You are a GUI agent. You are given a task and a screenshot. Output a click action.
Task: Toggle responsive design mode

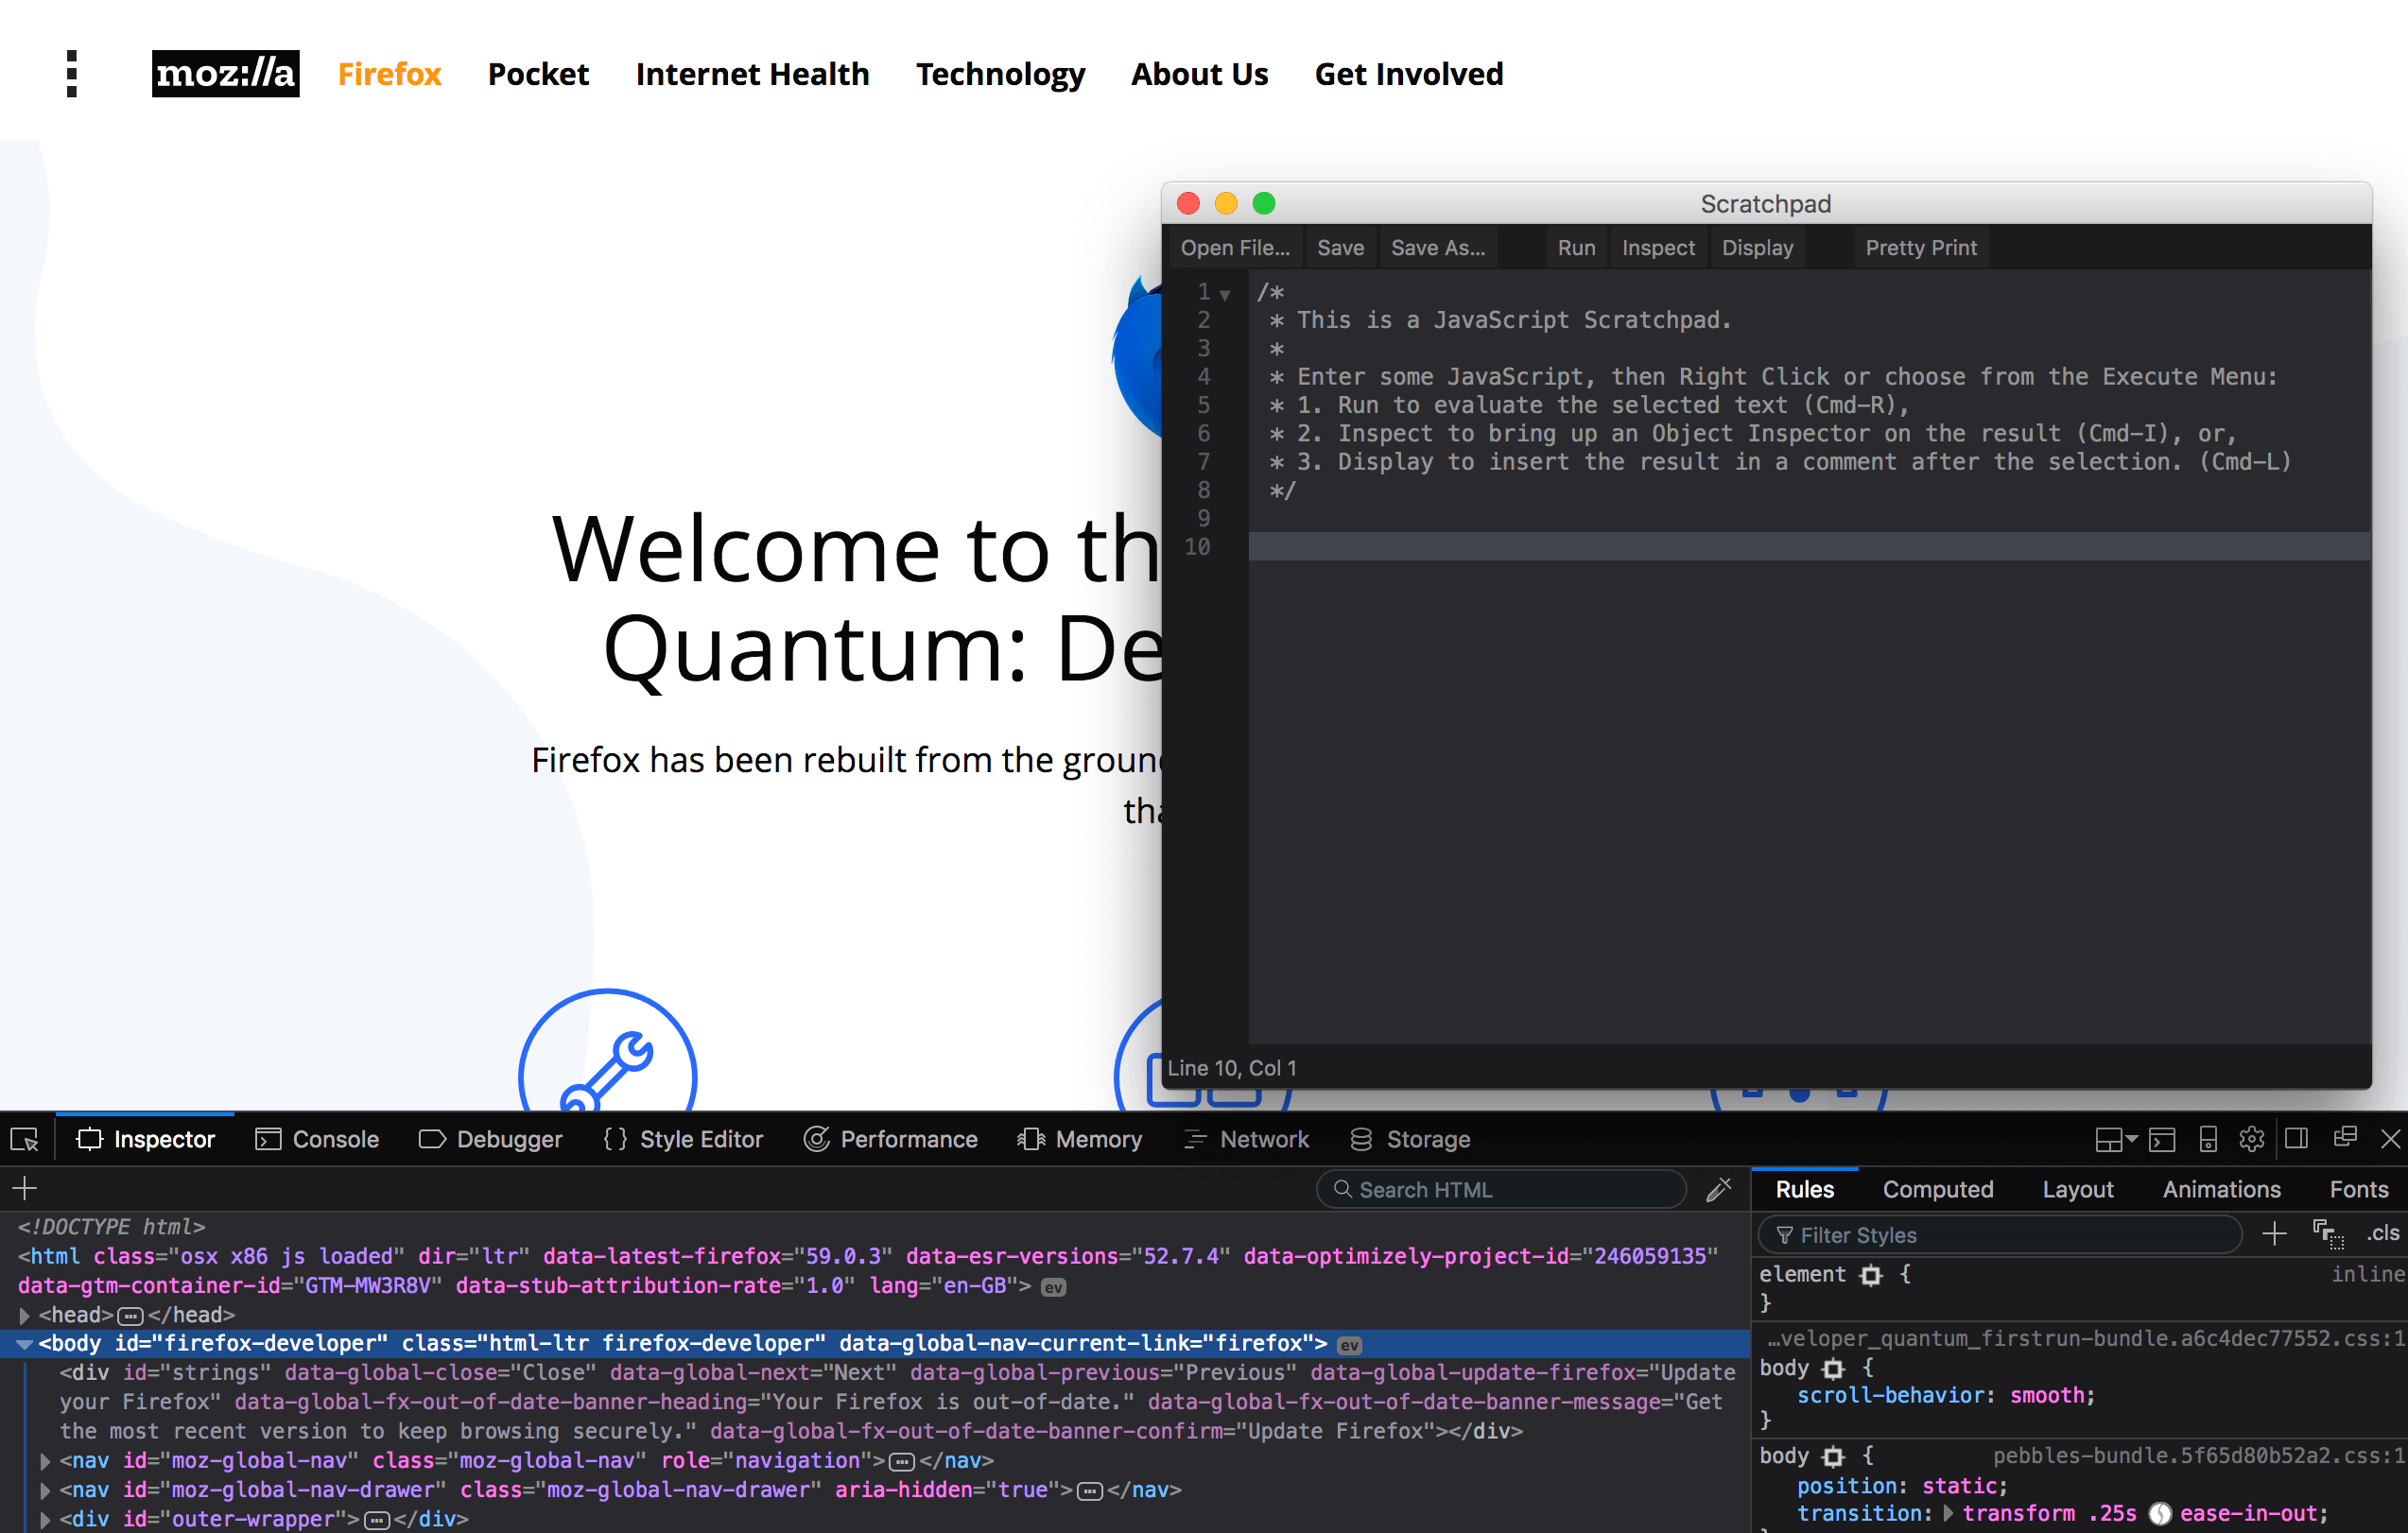2208,1139
